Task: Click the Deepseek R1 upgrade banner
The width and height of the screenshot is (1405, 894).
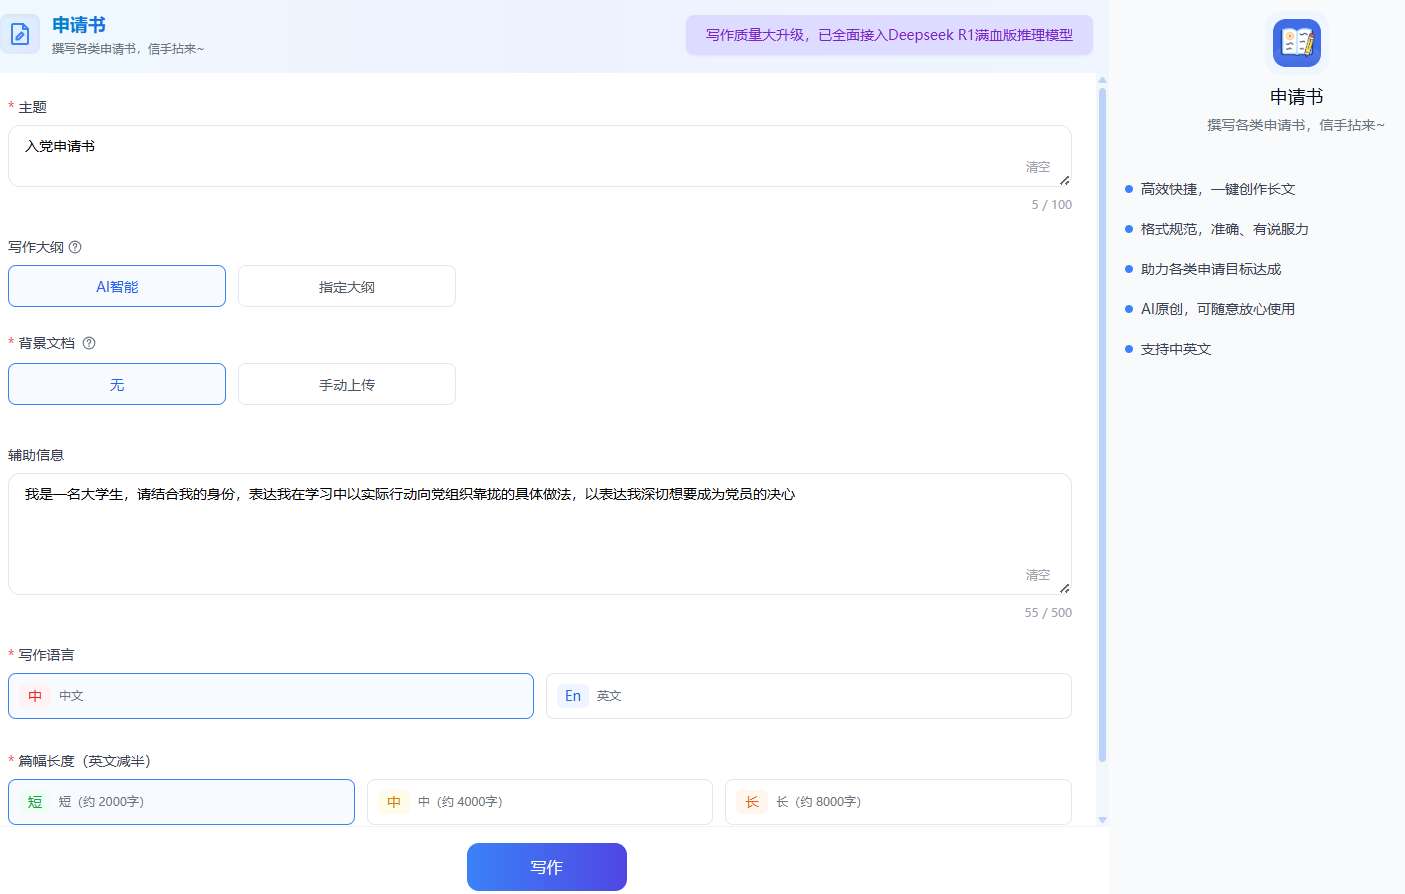Action: pos(889,35)
